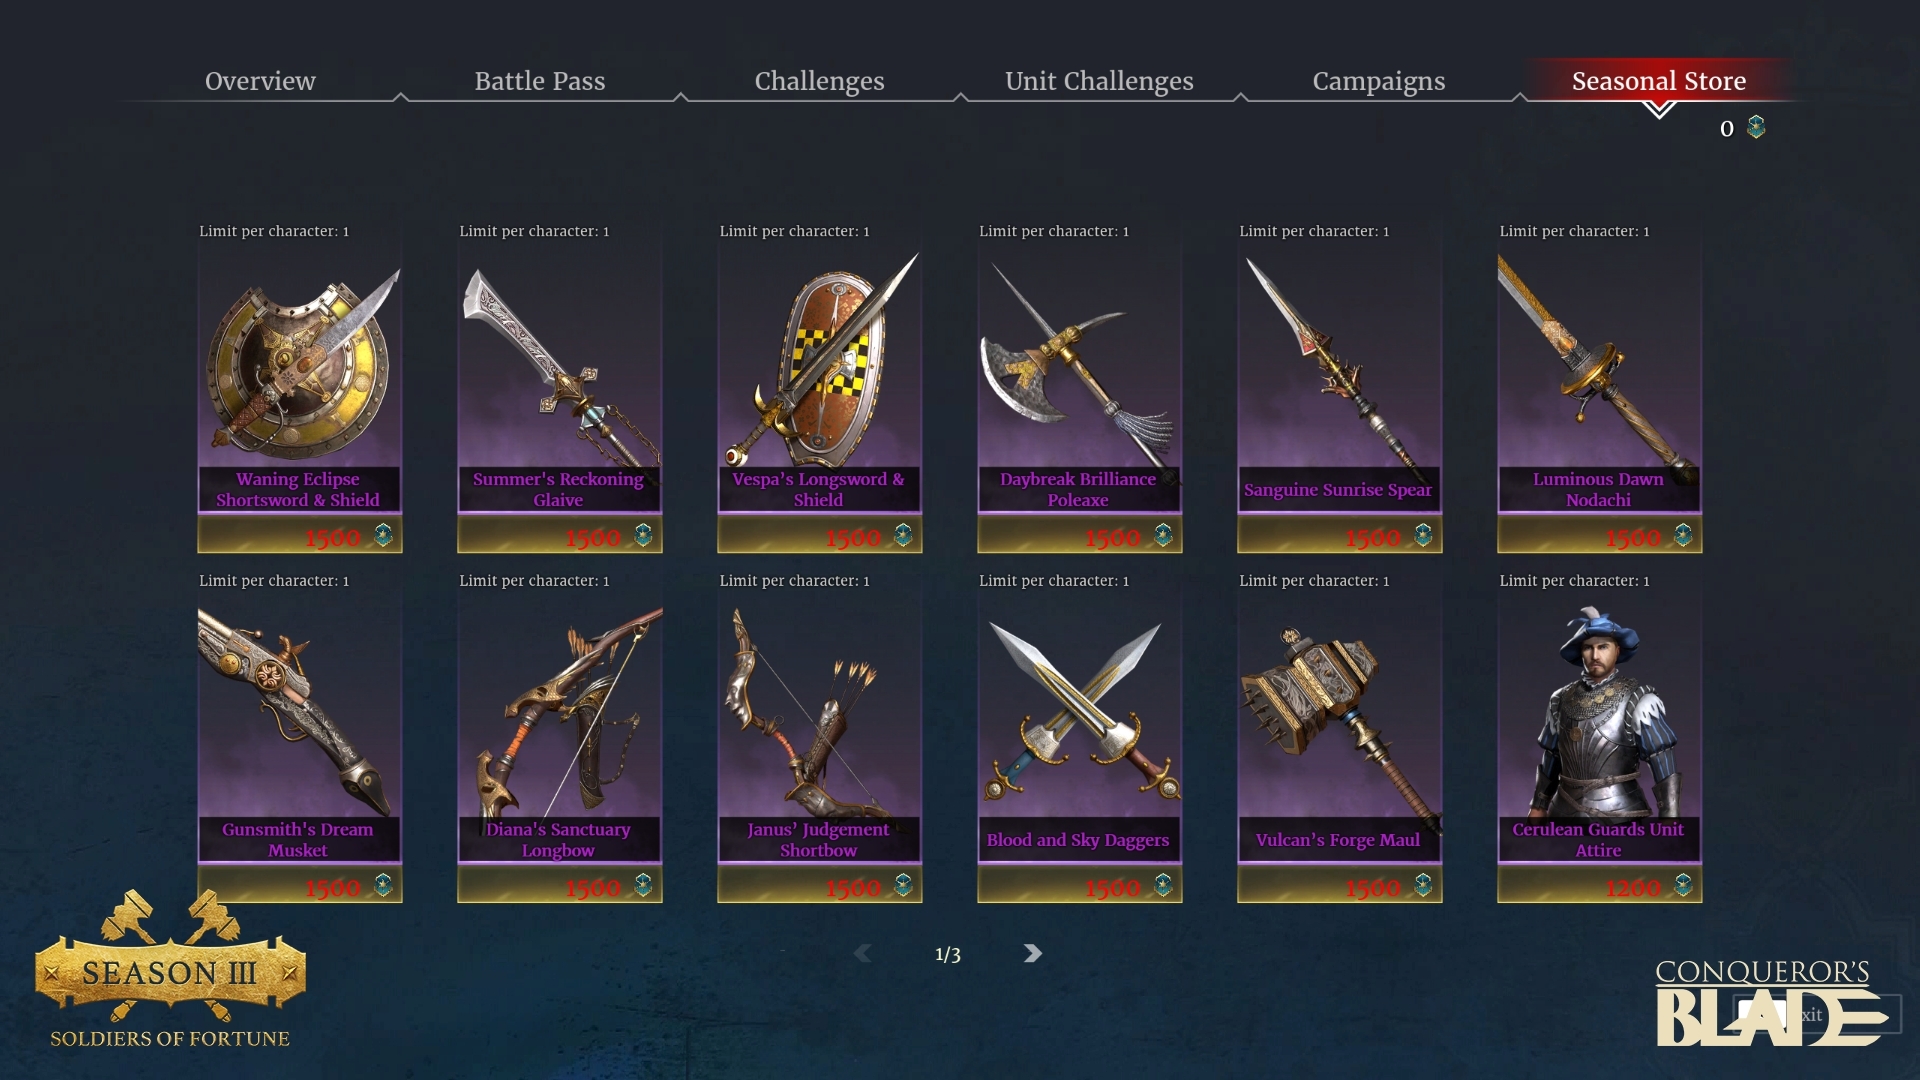Open the Challenges tab
This screenshot has height=1080, width=1920.
tap(819, 81)
